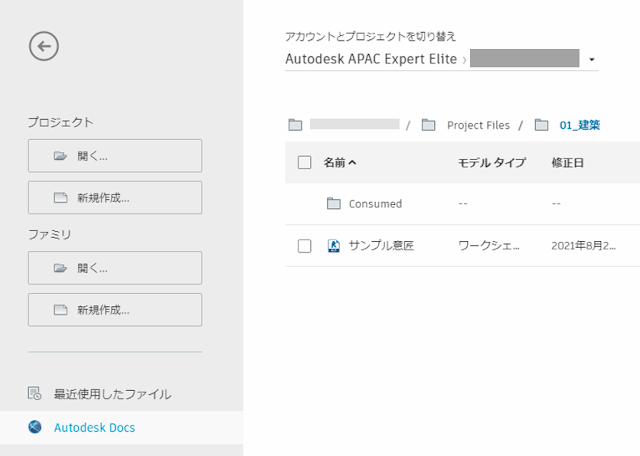Check the box for サンプル意匠
The image size is (640, 456).
tap(305, 245)
